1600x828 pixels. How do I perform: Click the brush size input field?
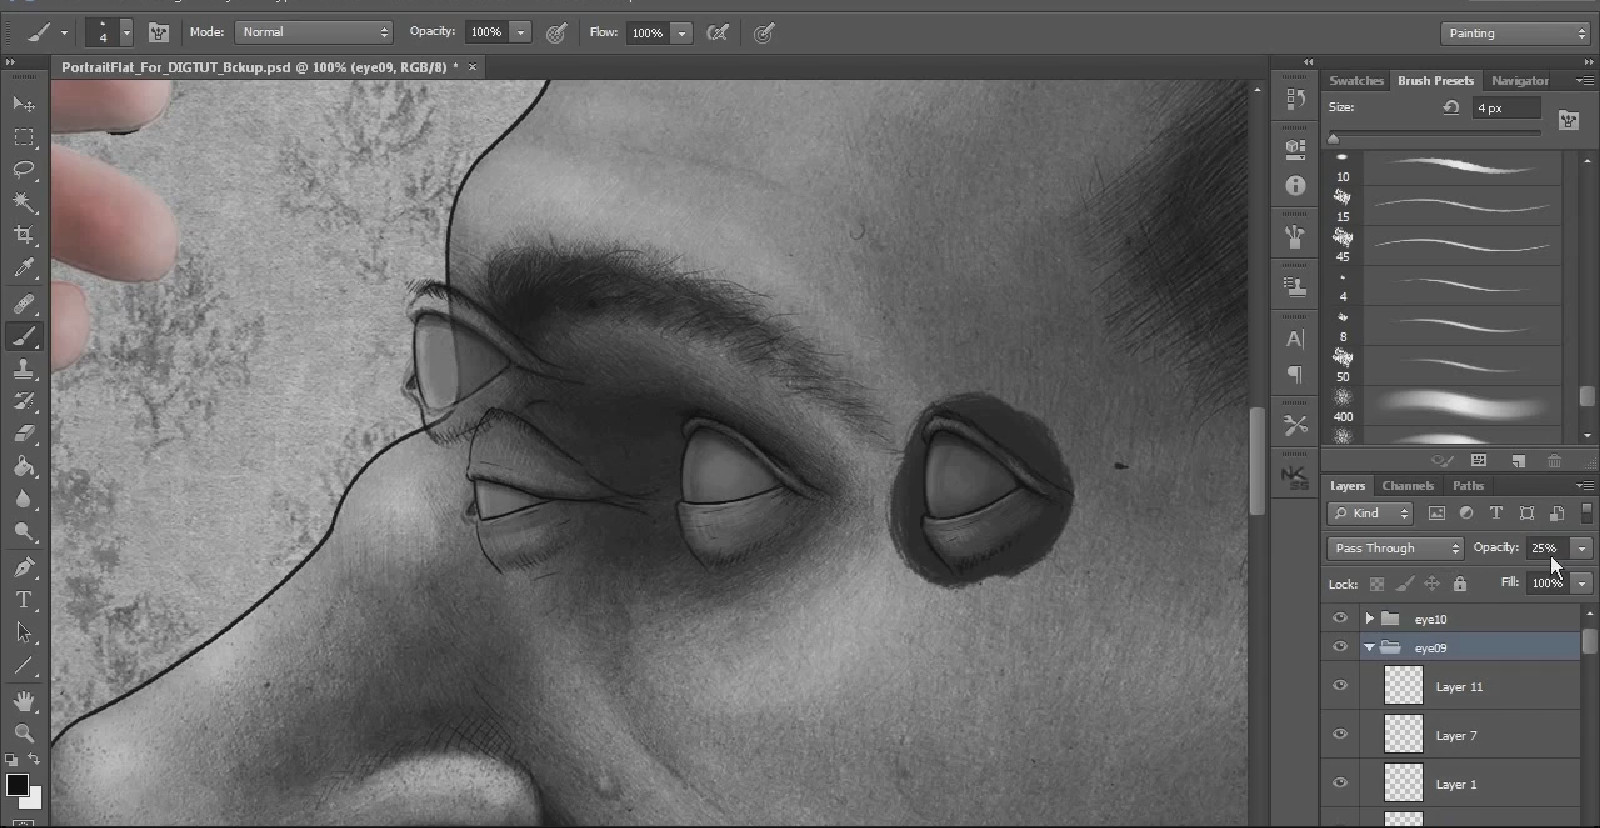coord(1507,108)
